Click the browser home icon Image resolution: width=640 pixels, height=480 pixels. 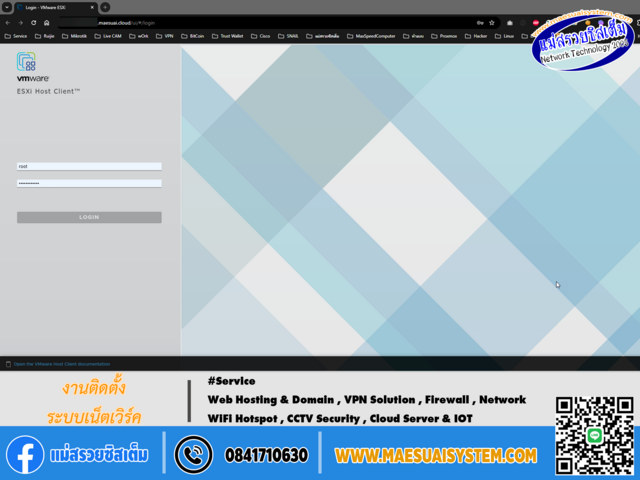click(47, 23)
